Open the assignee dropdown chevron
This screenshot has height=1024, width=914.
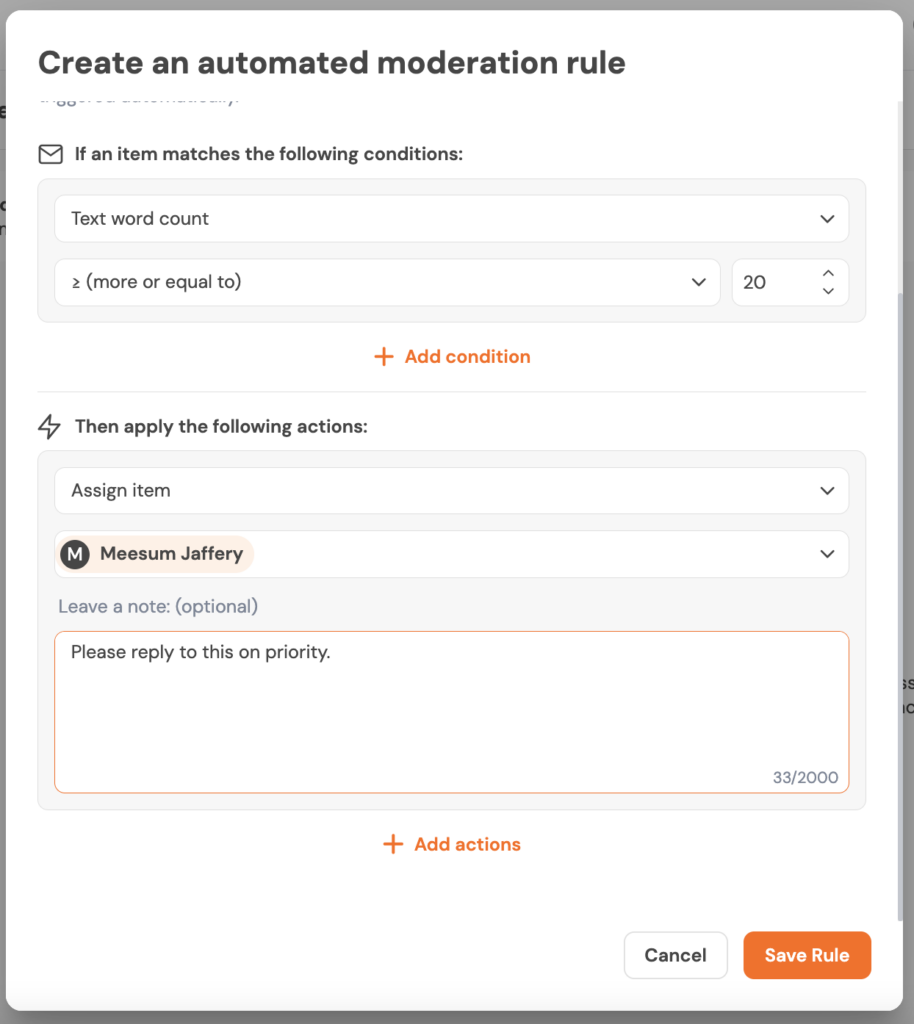827,554
